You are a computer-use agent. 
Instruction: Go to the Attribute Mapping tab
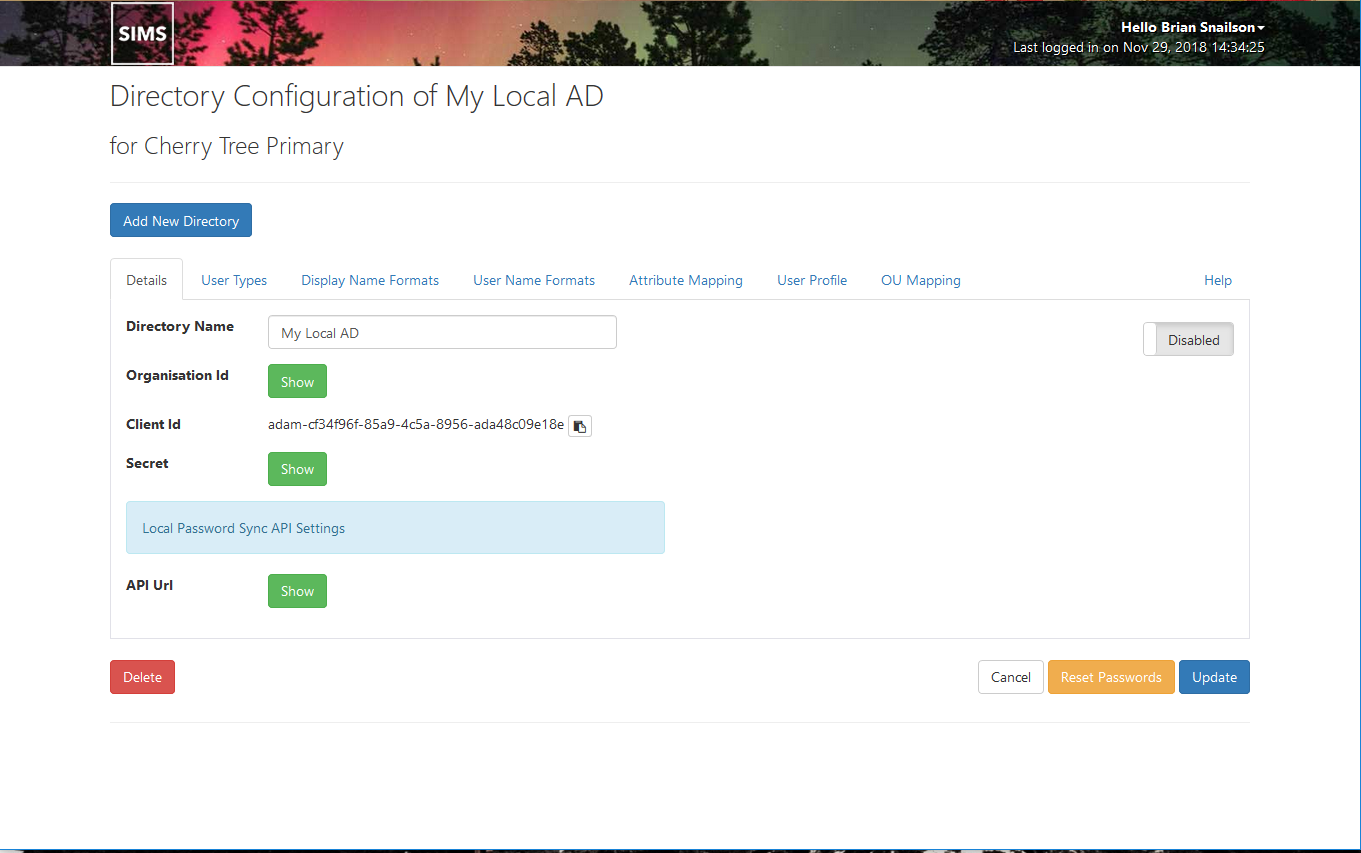click(x=686, y=280)
